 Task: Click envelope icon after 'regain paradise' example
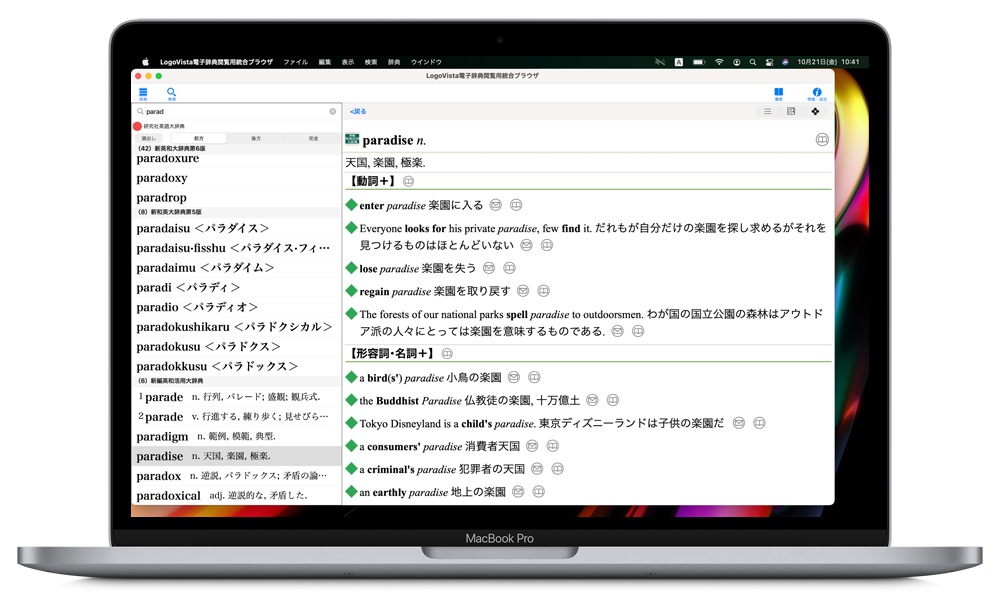pyautogui.click(x=523, y=291)
